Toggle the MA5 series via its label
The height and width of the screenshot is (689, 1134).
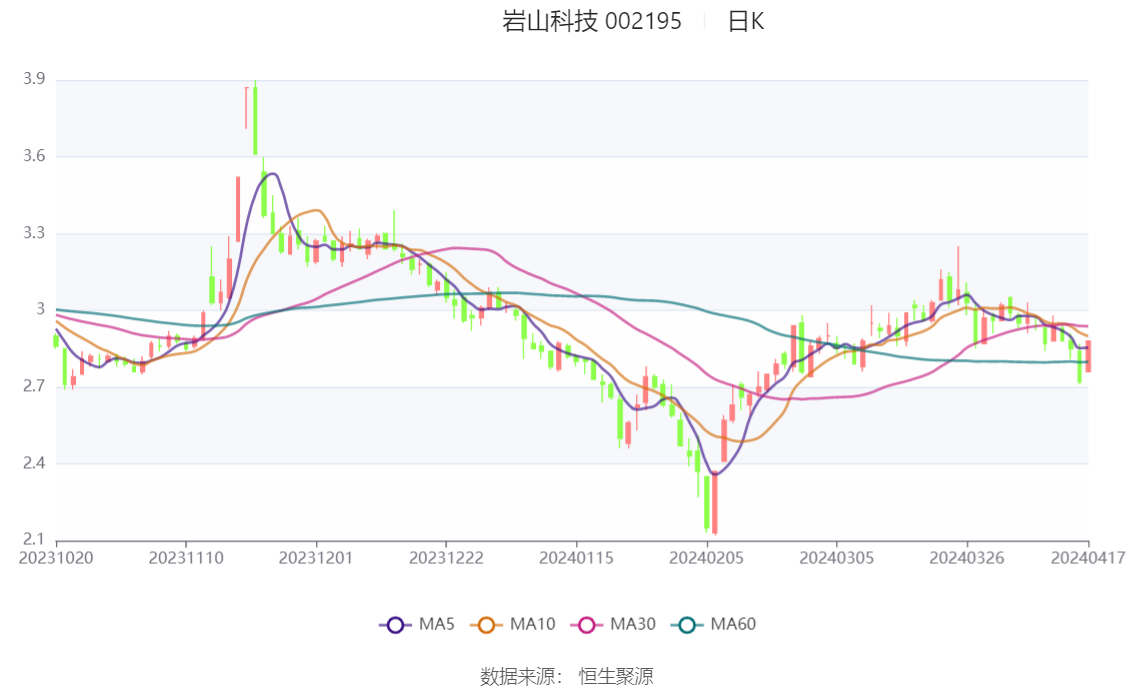(436, 625)
